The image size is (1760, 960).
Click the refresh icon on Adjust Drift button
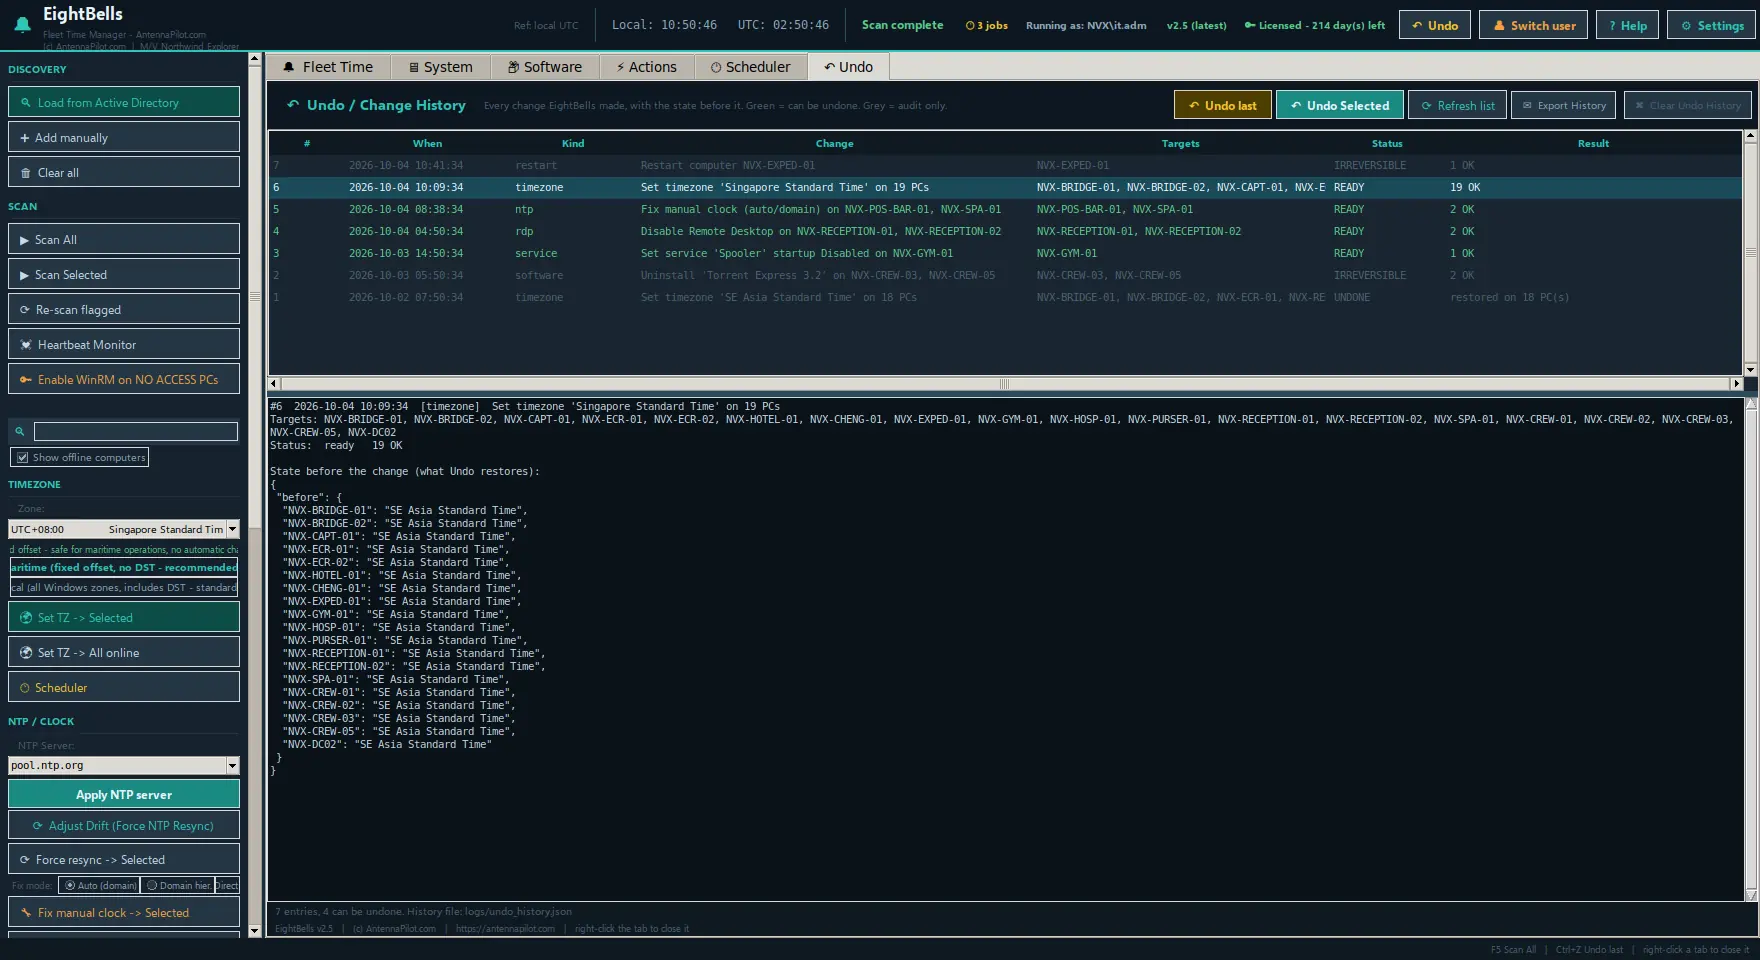pyautogui.click(x=38, y=826)
